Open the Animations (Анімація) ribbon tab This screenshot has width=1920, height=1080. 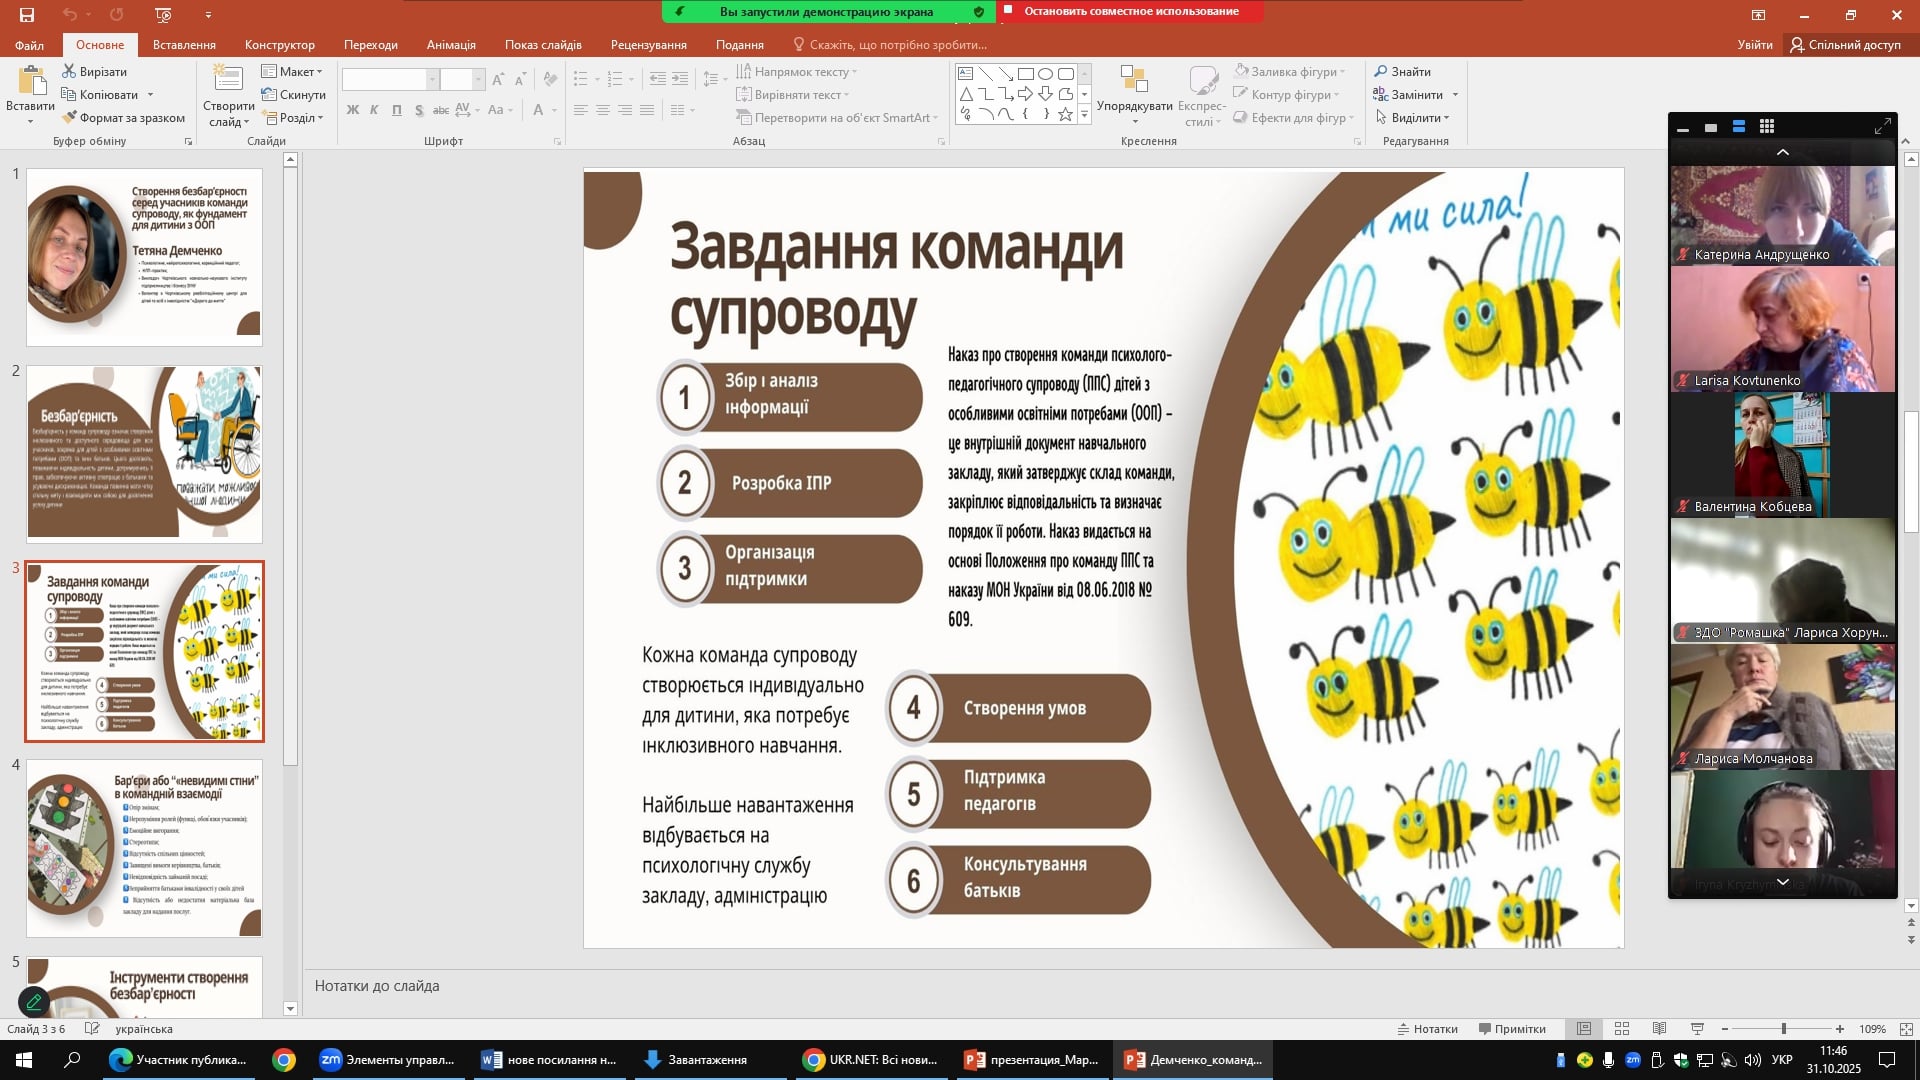pos(451,45)
